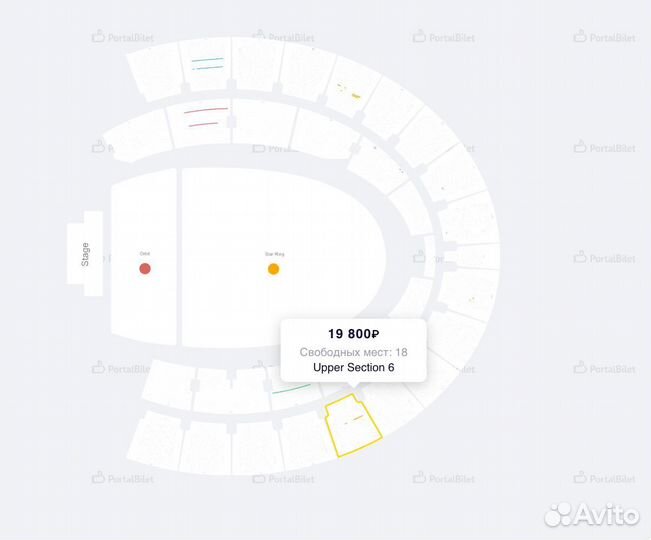The image size is (651, 540).
Task: Click the Upper Section 6 tooltip label
Action: tap(353, 367)
